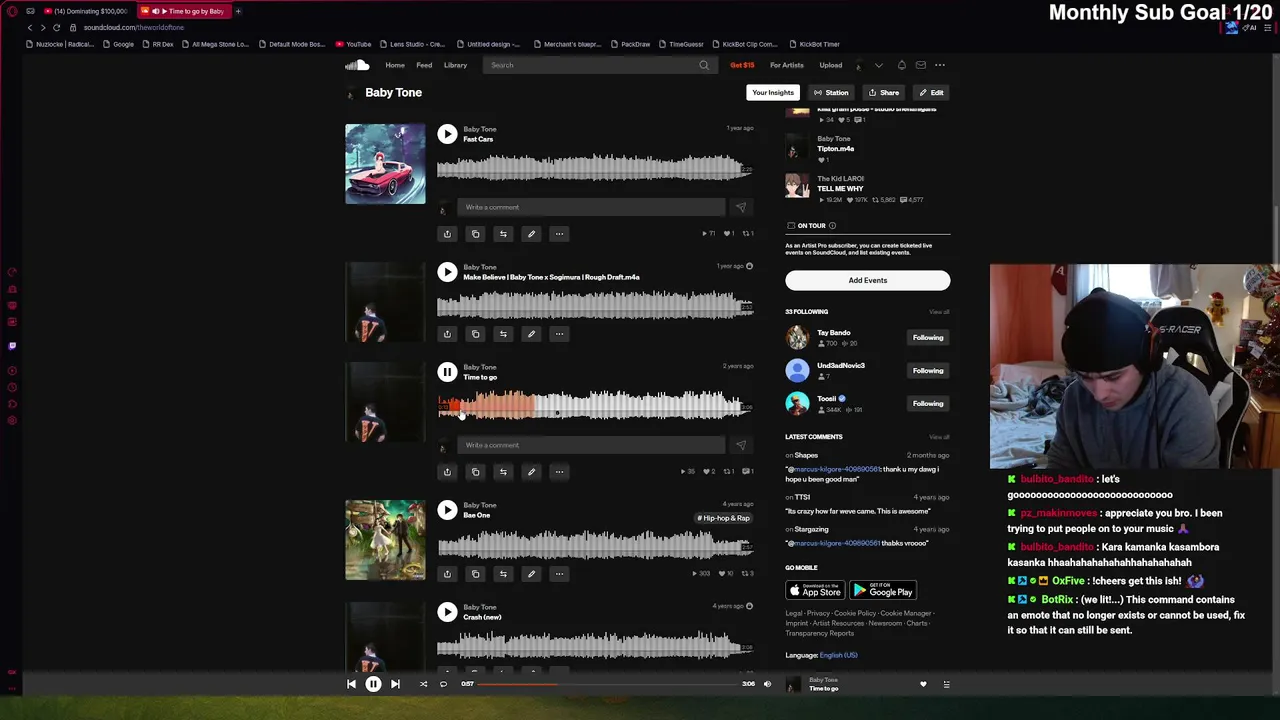Viewport: 1280px width, 720px height.
Task: Seek on the bottom progress bar
Action: pos(608,684)
